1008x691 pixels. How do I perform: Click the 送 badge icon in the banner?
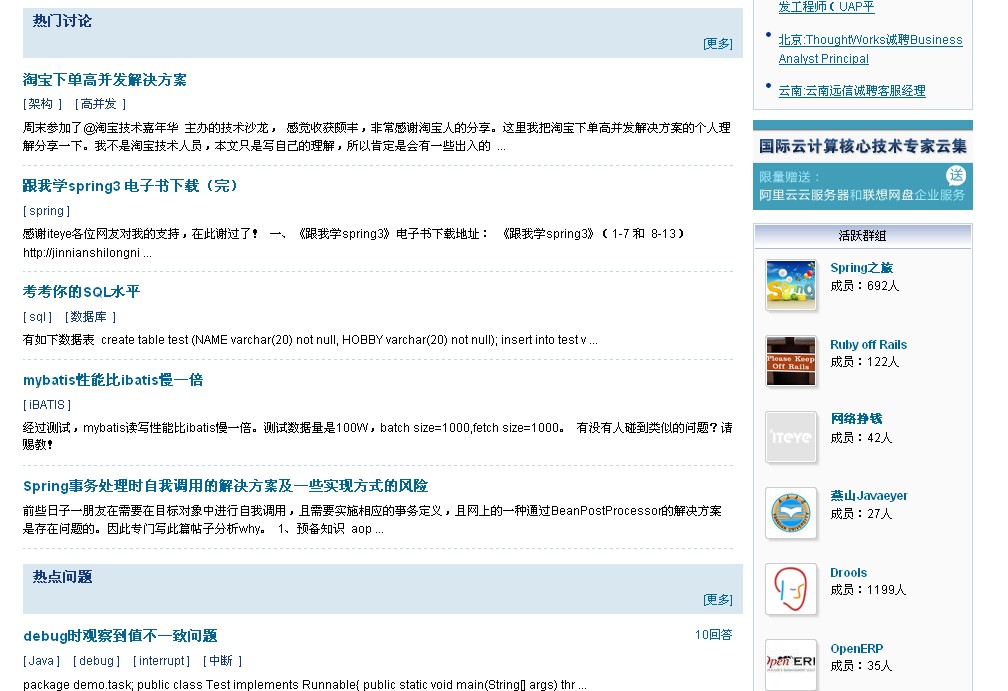956,175
